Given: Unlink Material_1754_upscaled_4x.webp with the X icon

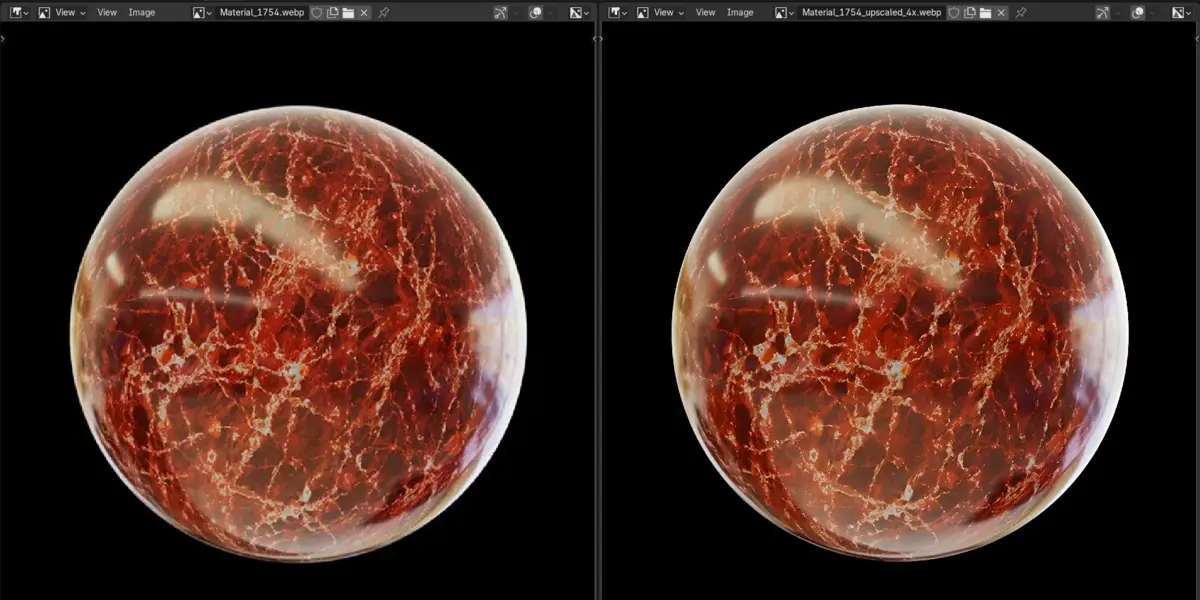Looking at the screenshot, I should (1001, 12).
